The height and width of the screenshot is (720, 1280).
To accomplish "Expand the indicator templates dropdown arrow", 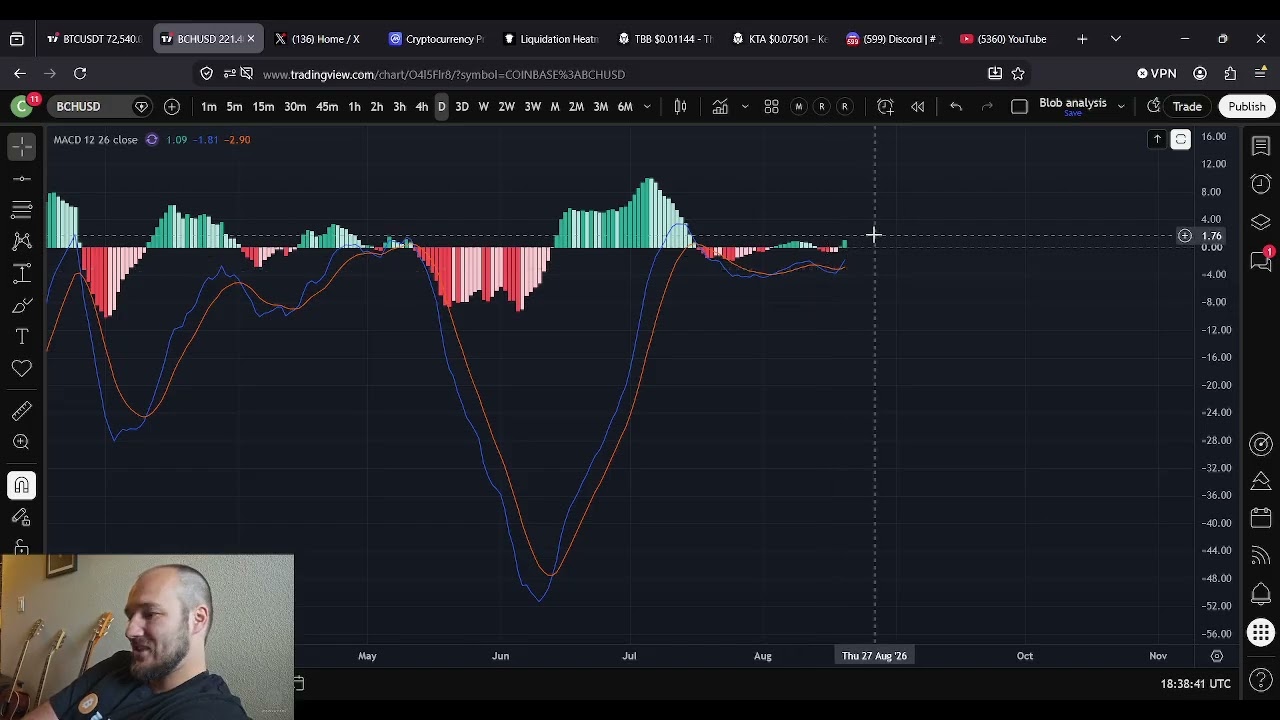I will (745, 106).
